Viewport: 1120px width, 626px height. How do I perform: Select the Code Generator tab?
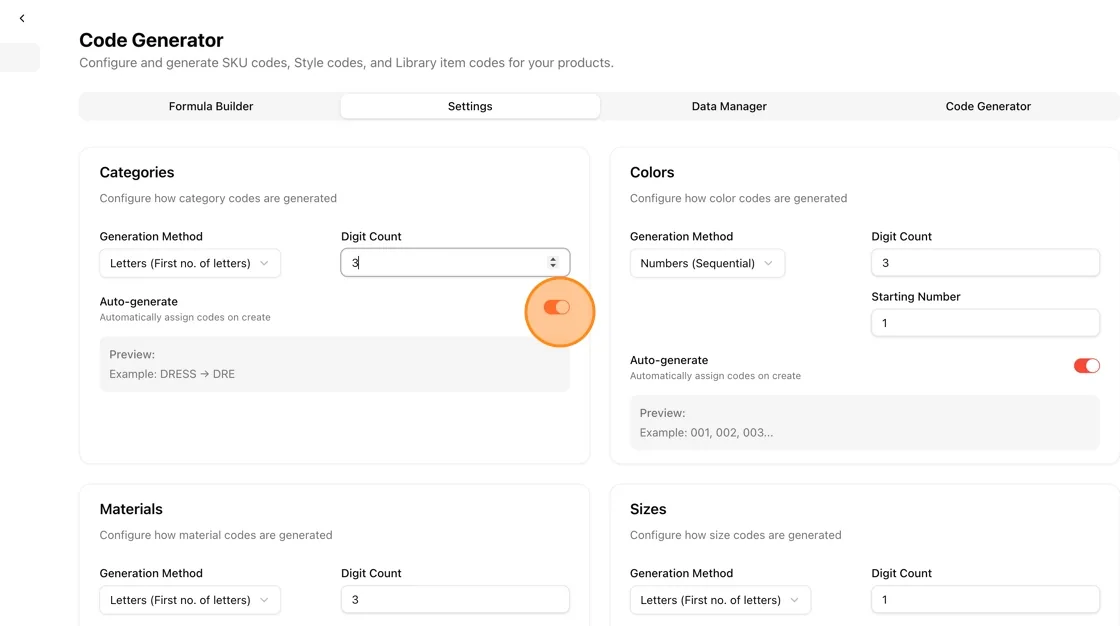[988, 106]
